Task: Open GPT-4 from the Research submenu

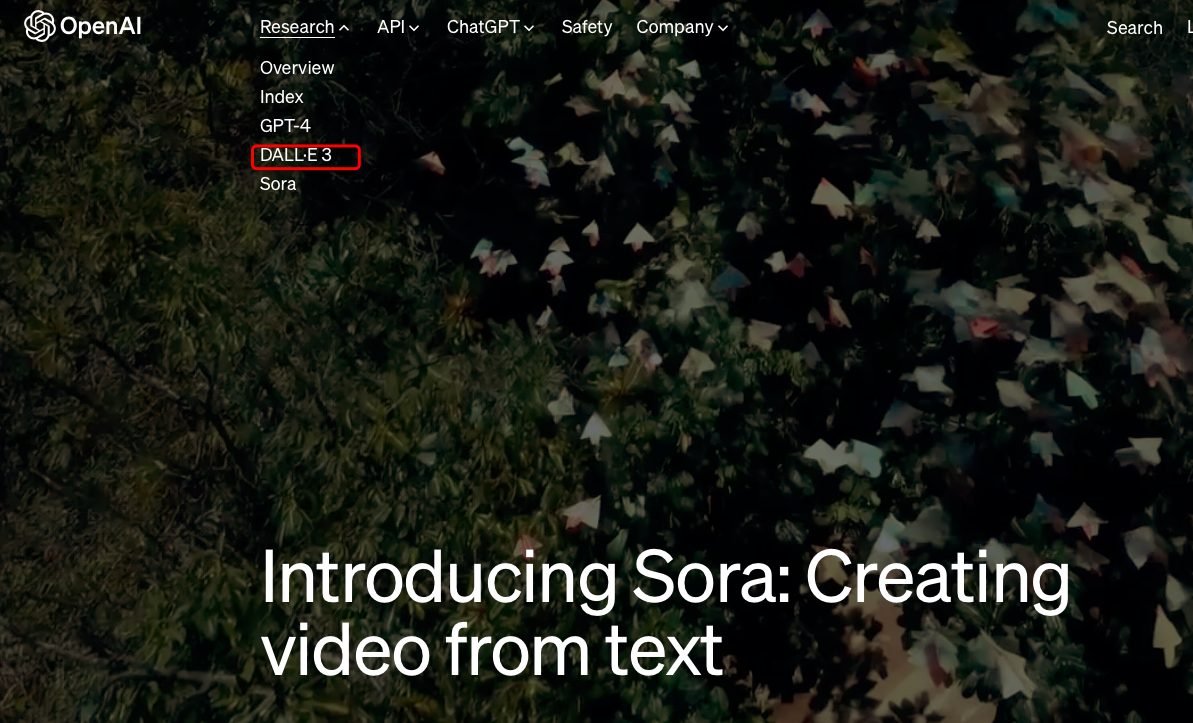Action: [285, 126]
